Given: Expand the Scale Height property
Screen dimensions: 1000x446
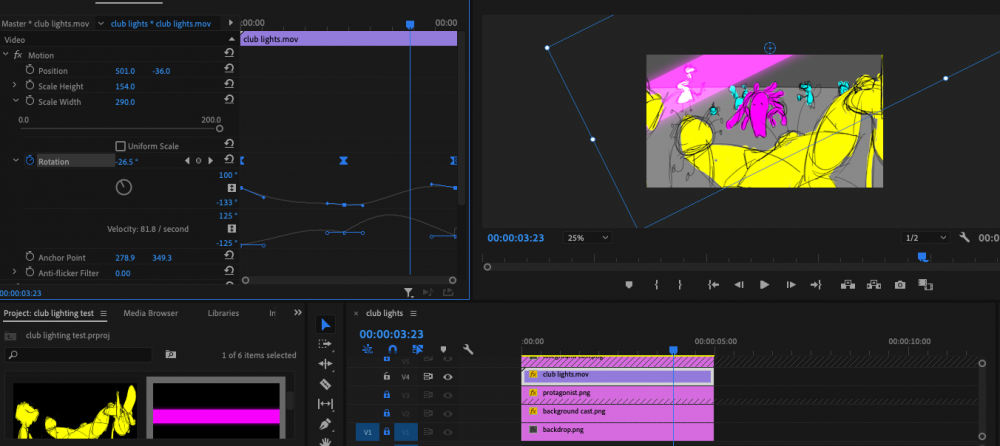Looking at the screenshot, I should [x=15, y=86].
